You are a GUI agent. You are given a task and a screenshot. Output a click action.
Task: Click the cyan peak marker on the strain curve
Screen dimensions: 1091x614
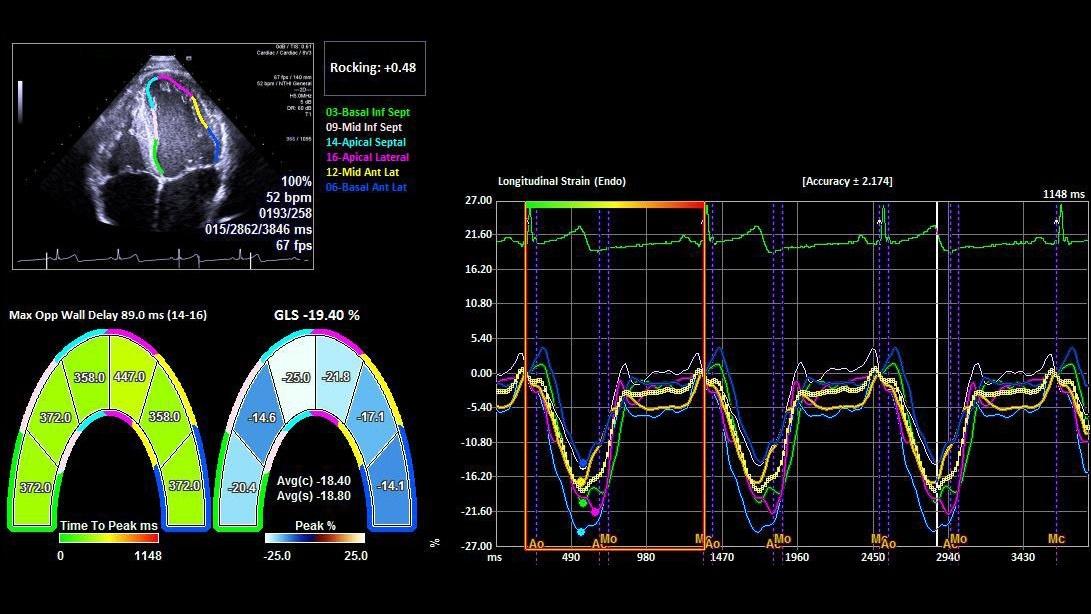click(581, 532)
